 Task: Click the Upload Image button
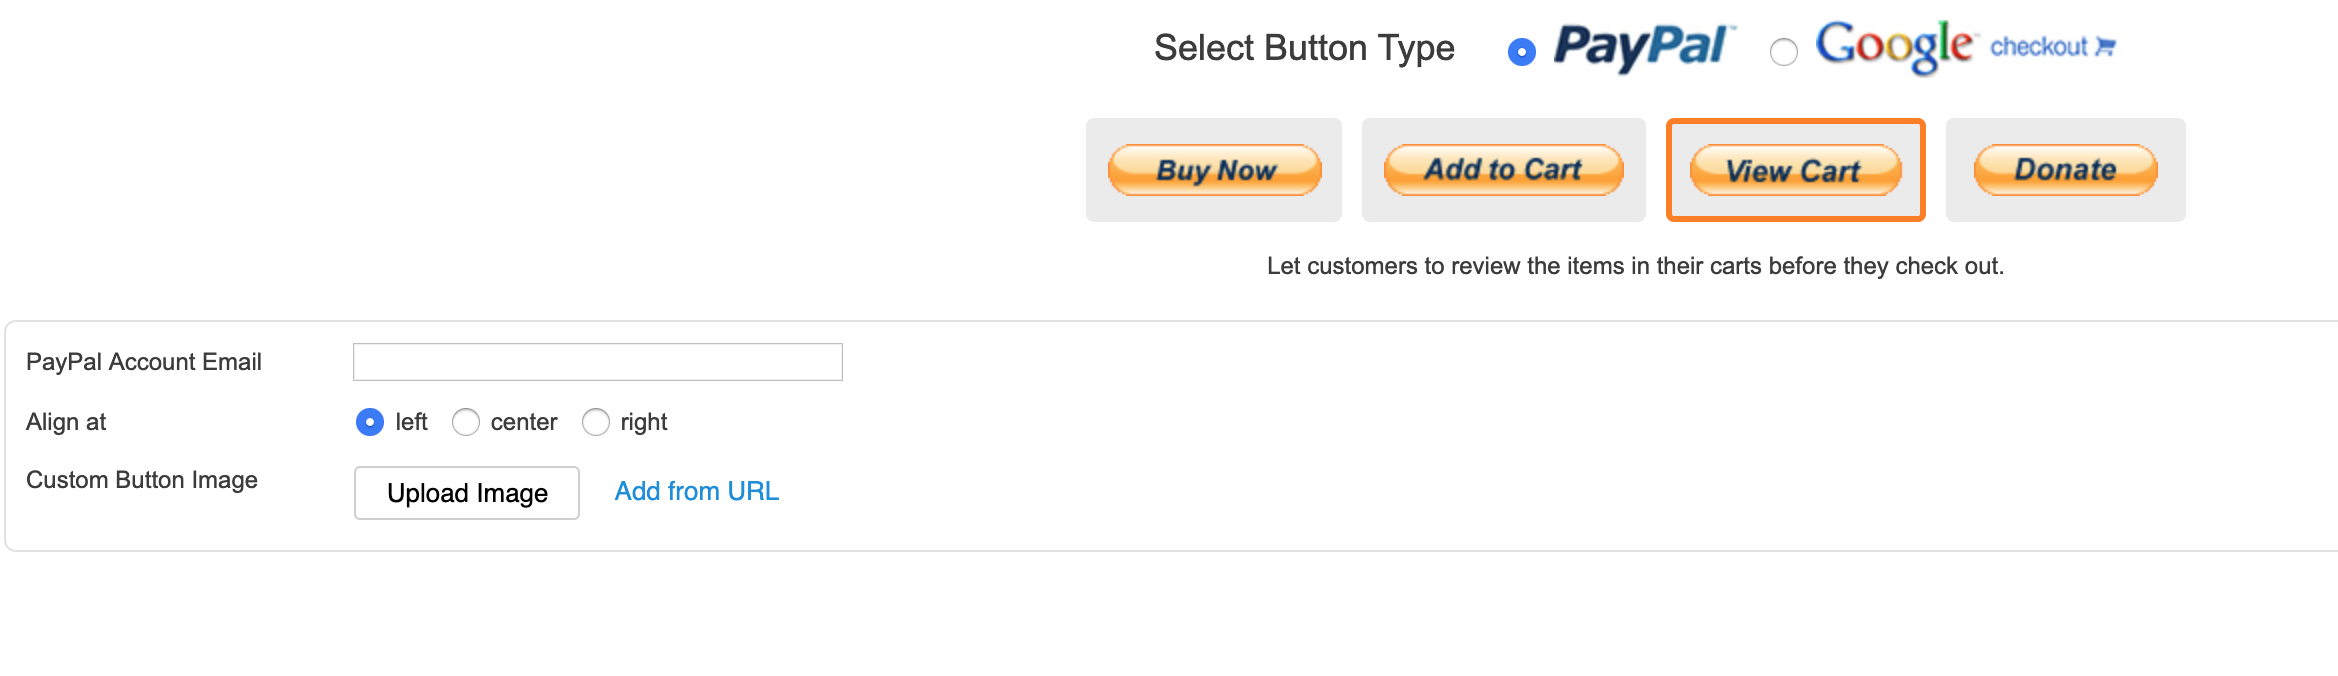tap(467, 493)
